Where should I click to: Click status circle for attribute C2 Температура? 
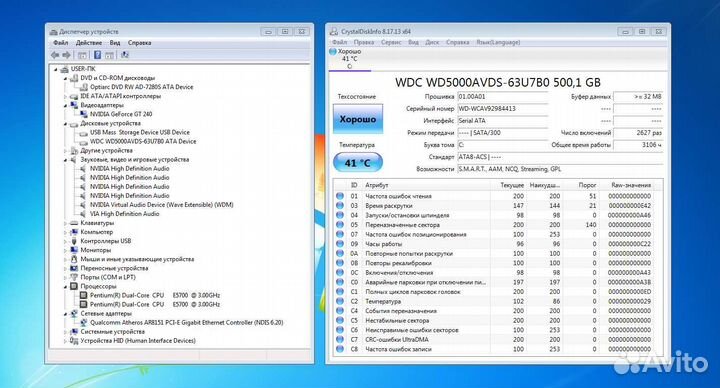coord(340,301)
